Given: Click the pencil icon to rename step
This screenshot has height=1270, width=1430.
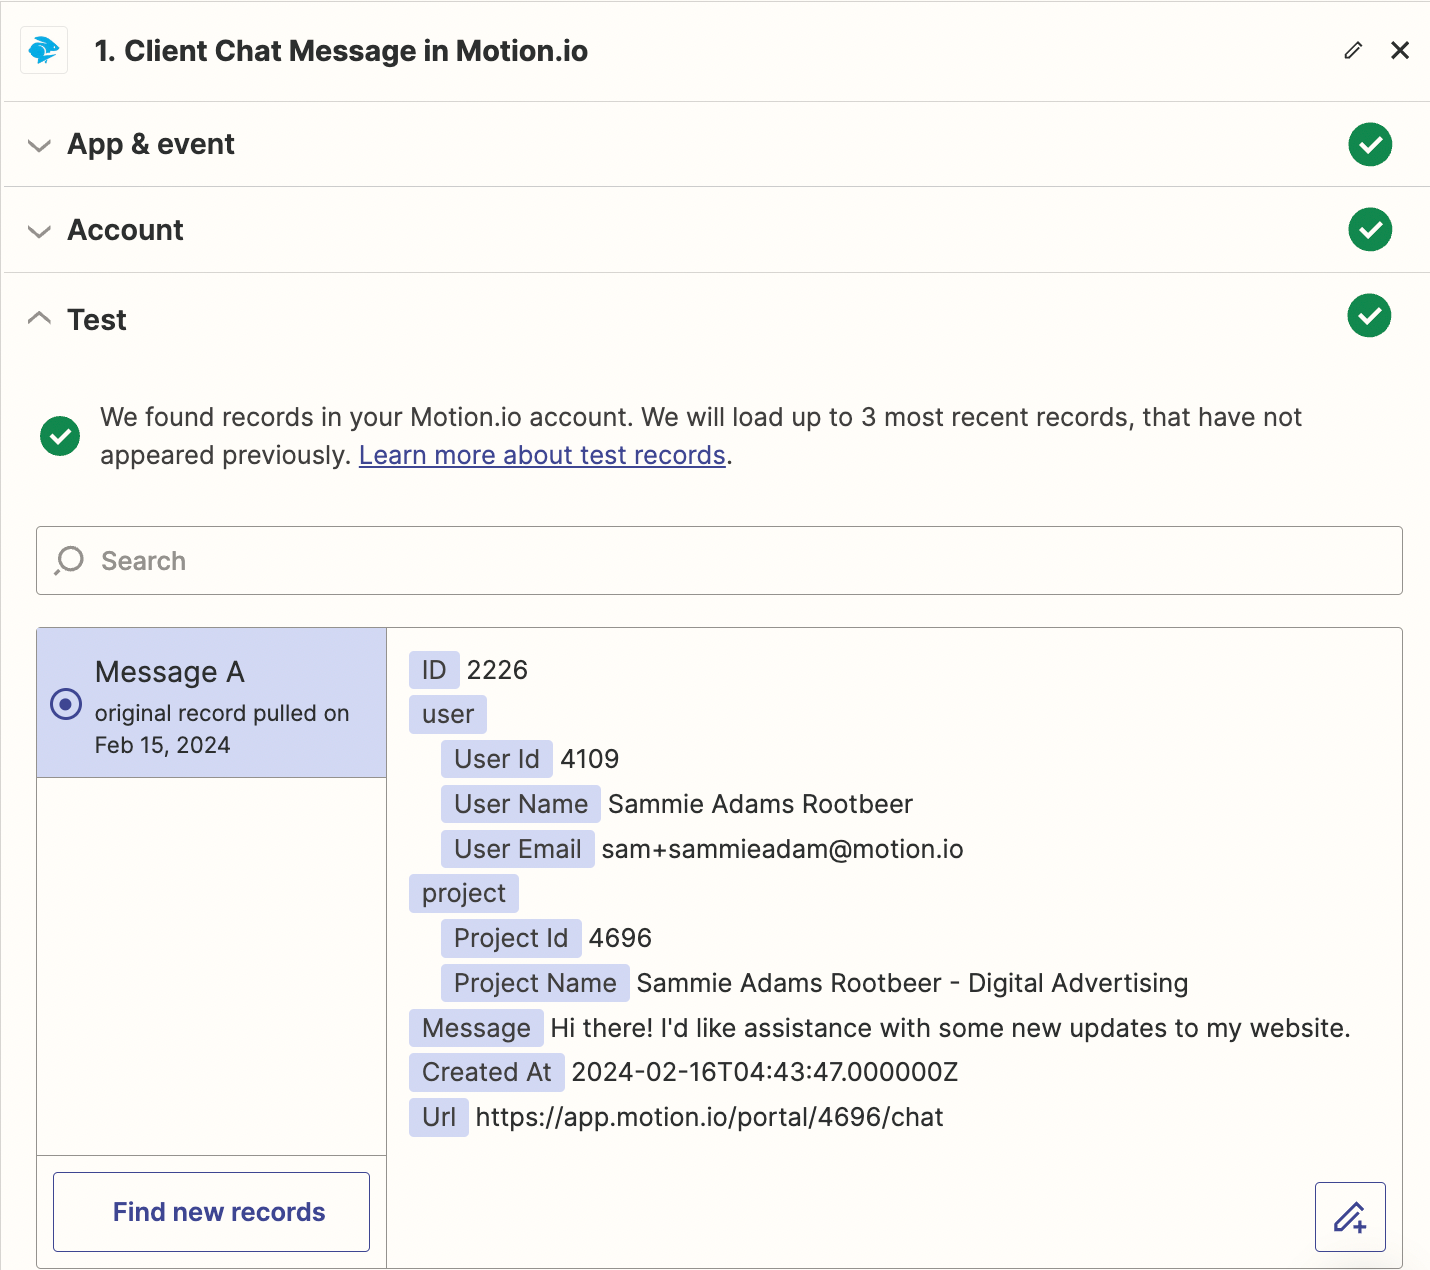Looking at the screenshot, I should click(1353, 50).
